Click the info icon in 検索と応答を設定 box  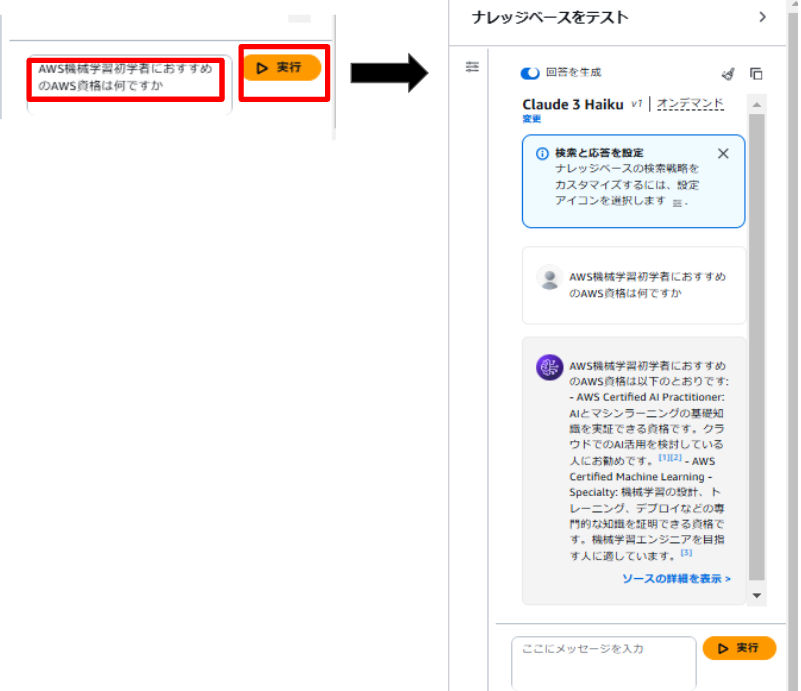[542, 153]
